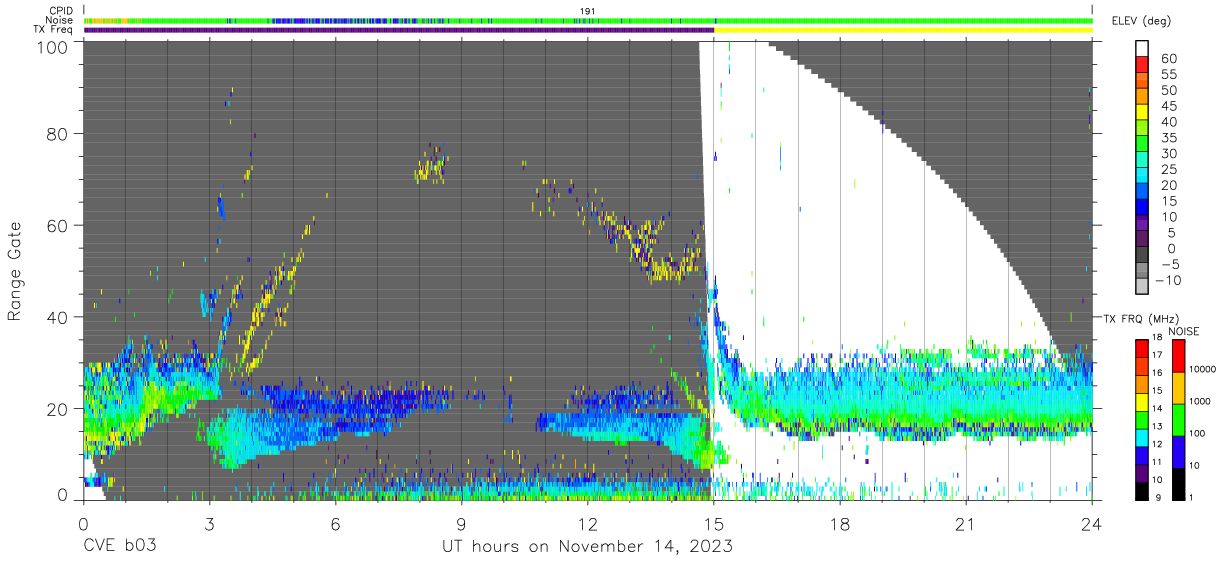Click the '24' tick on UT hours axis
The width and height of the screenshot is (1228, 567).
pos(1091,523)
